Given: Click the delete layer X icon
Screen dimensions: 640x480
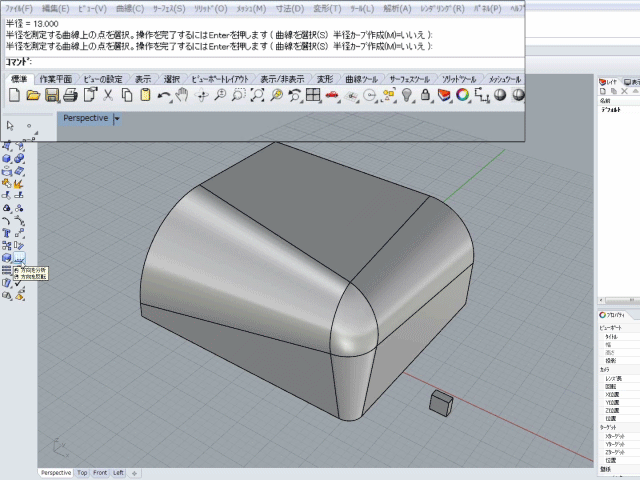Looking at the screenshot, I should [624, 91].
